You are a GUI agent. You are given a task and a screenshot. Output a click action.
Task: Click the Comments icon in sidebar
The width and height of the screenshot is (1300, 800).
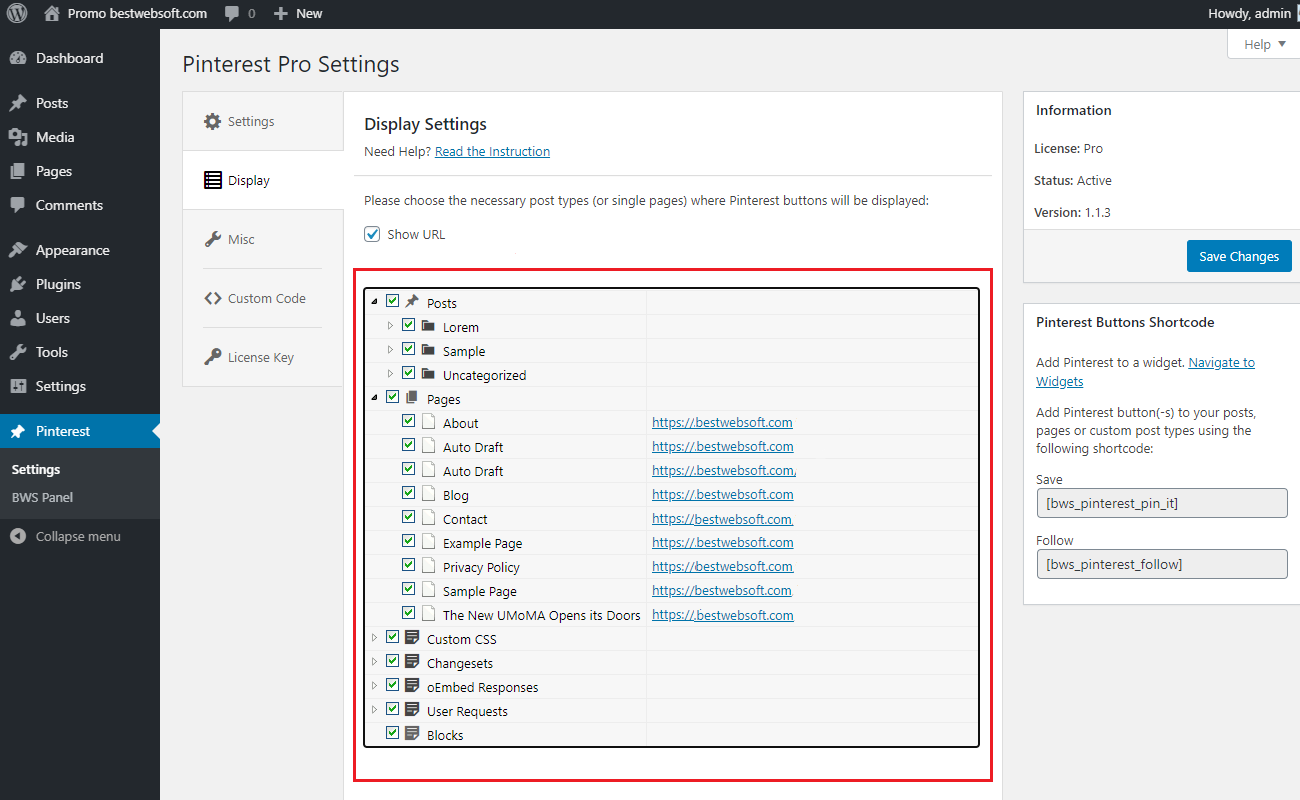point(18,205)
